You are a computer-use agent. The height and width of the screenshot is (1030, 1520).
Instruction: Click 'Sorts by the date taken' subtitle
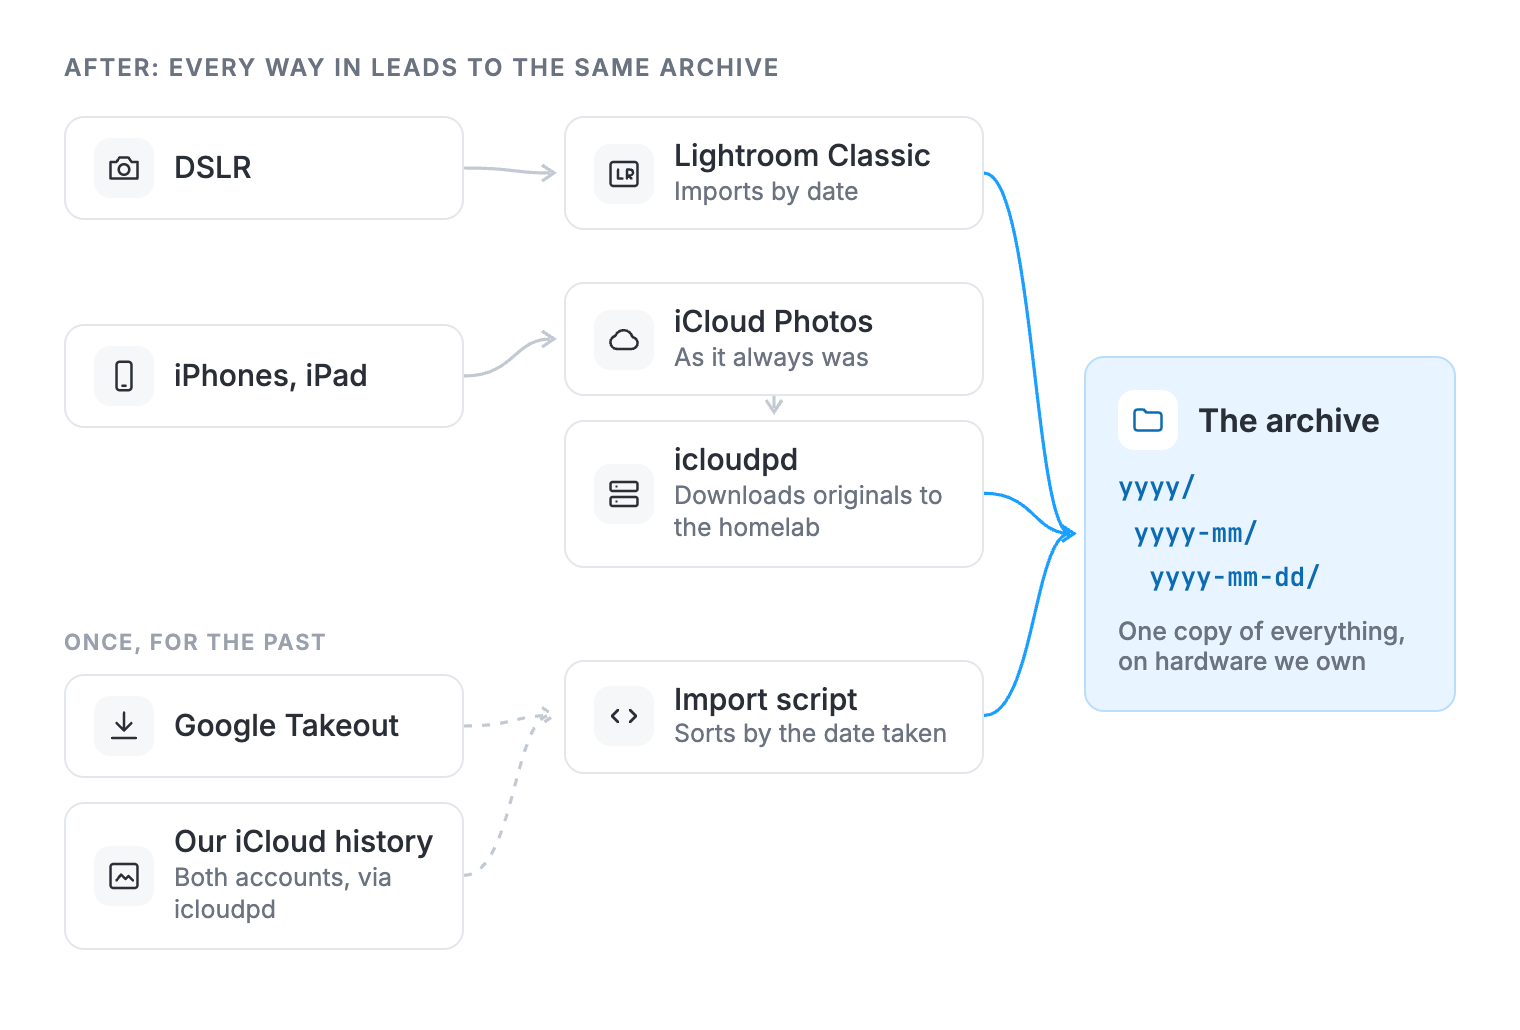point(810,733)
